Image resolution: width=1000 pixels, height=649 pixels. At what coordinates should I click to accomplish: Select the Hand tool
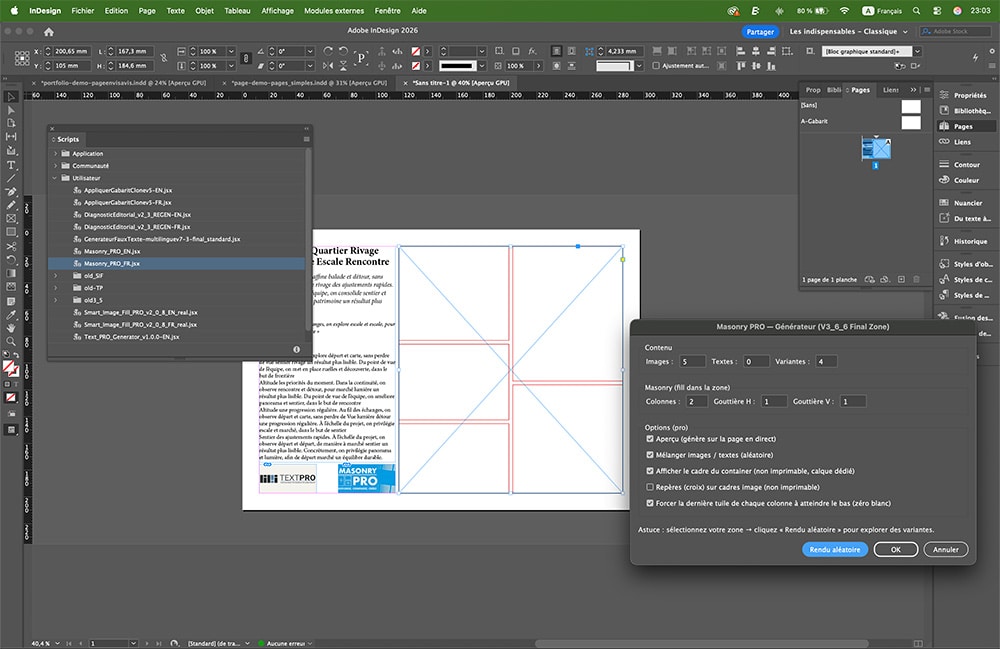click(11, 327)
